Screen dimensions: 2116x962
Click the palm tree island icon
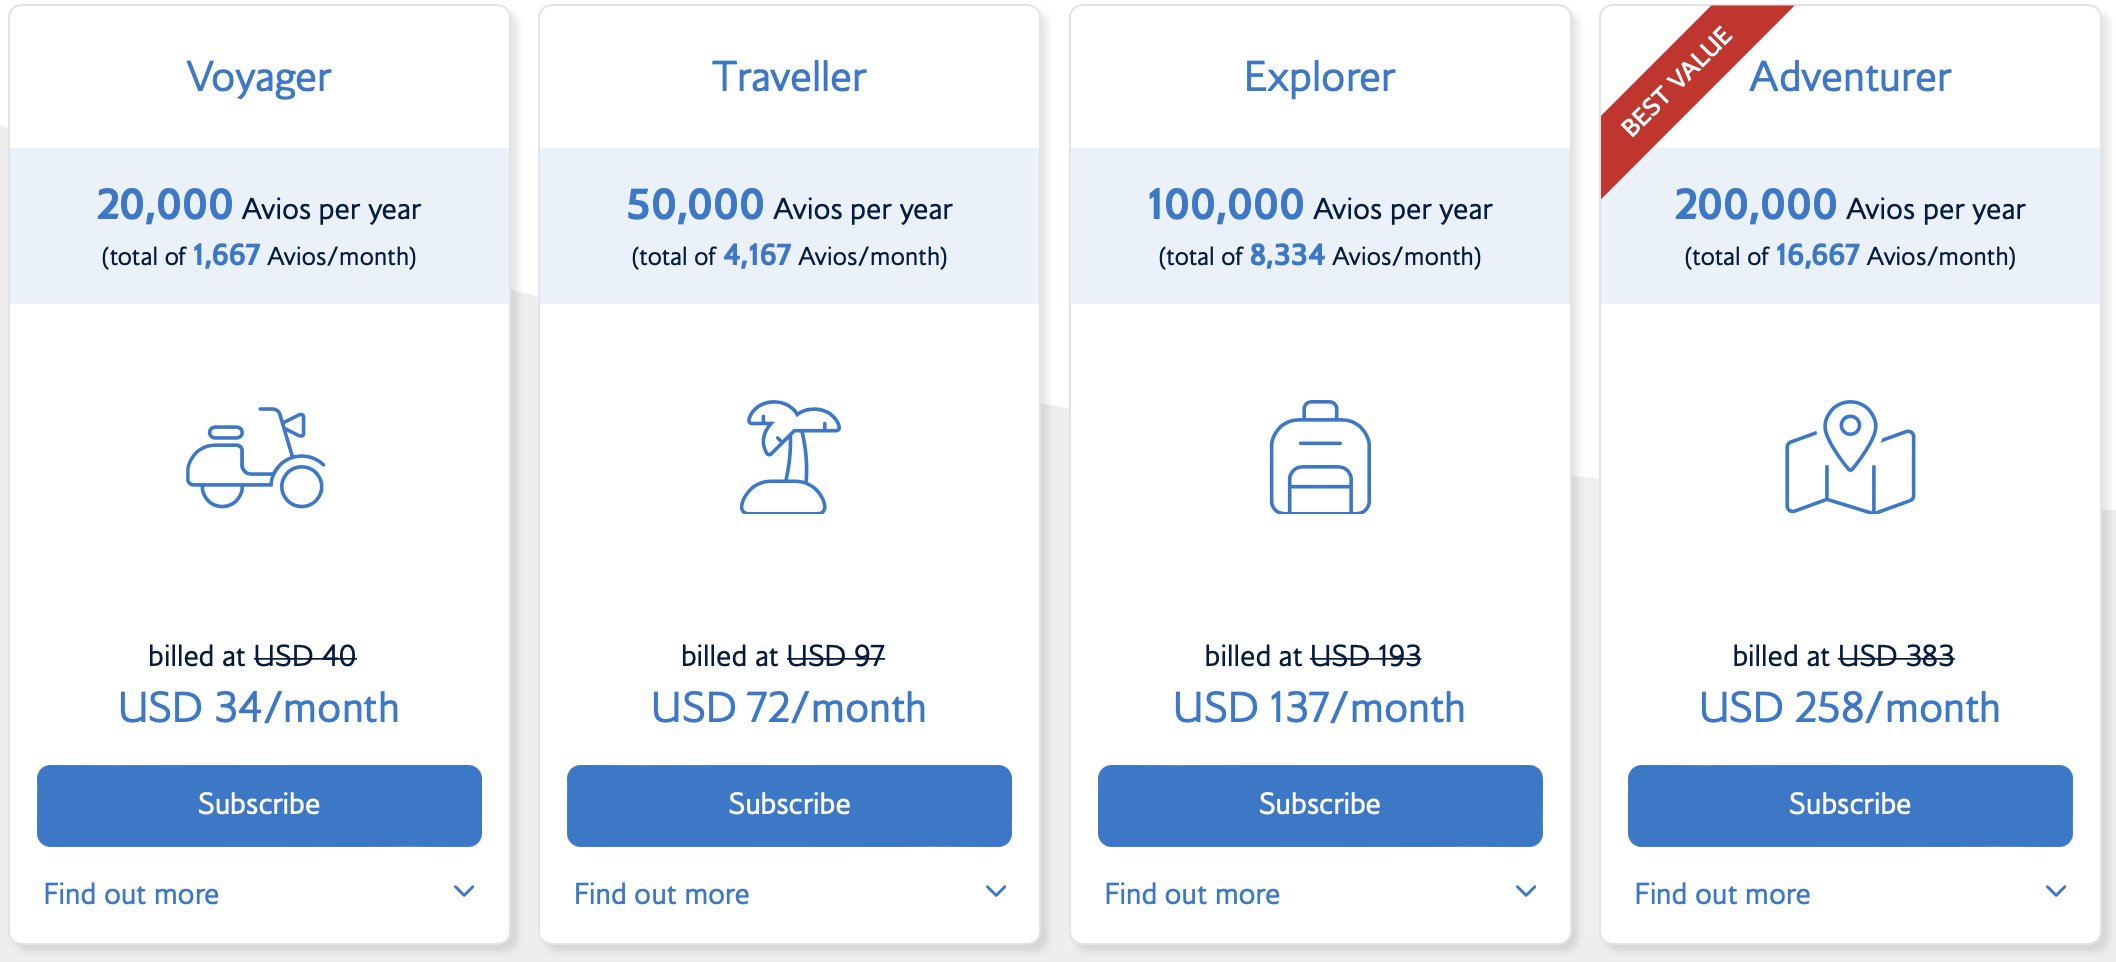tap(789, 457)
